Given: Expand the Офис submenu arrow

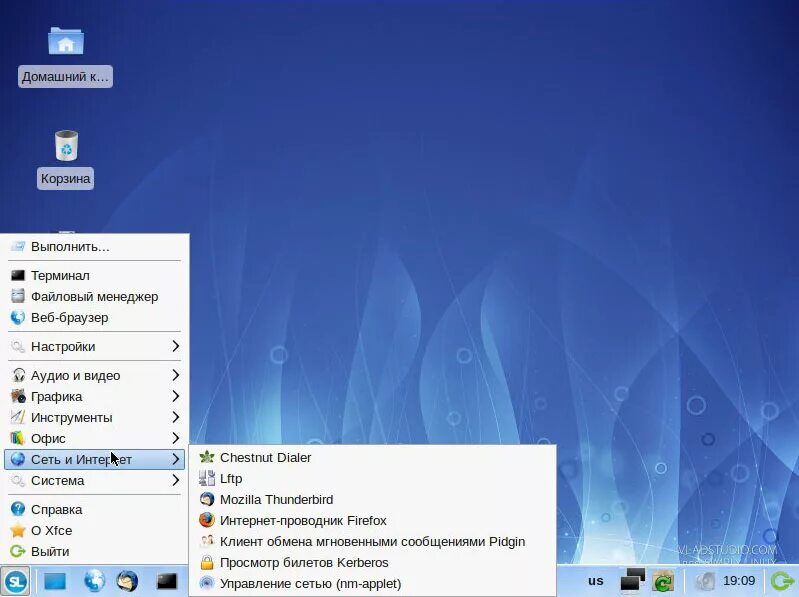Looking at the screenshot, I should click(175, 438).
